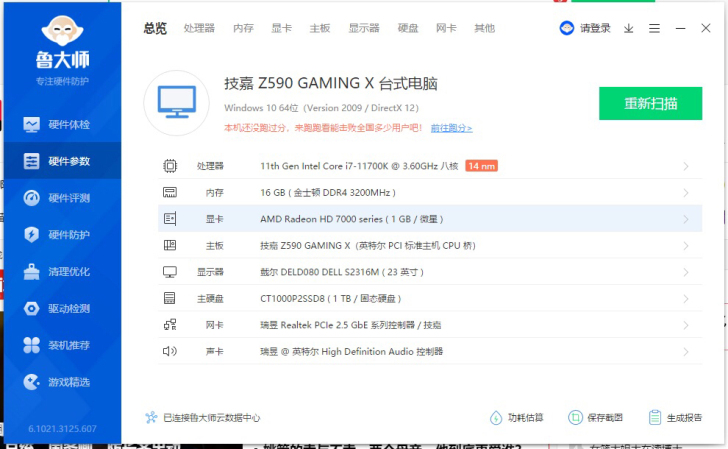728x449 pixels.
Task: Switch to the 其他 tab
Action: click(484, 28)
